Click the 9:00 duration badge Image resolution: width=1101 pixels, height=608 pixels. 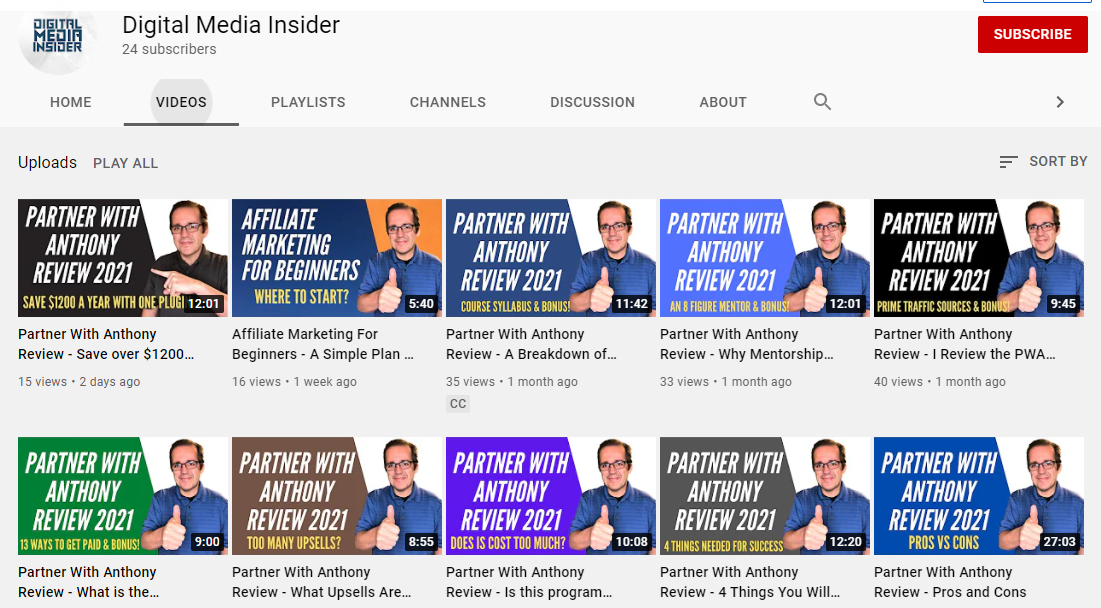(207, 542)
